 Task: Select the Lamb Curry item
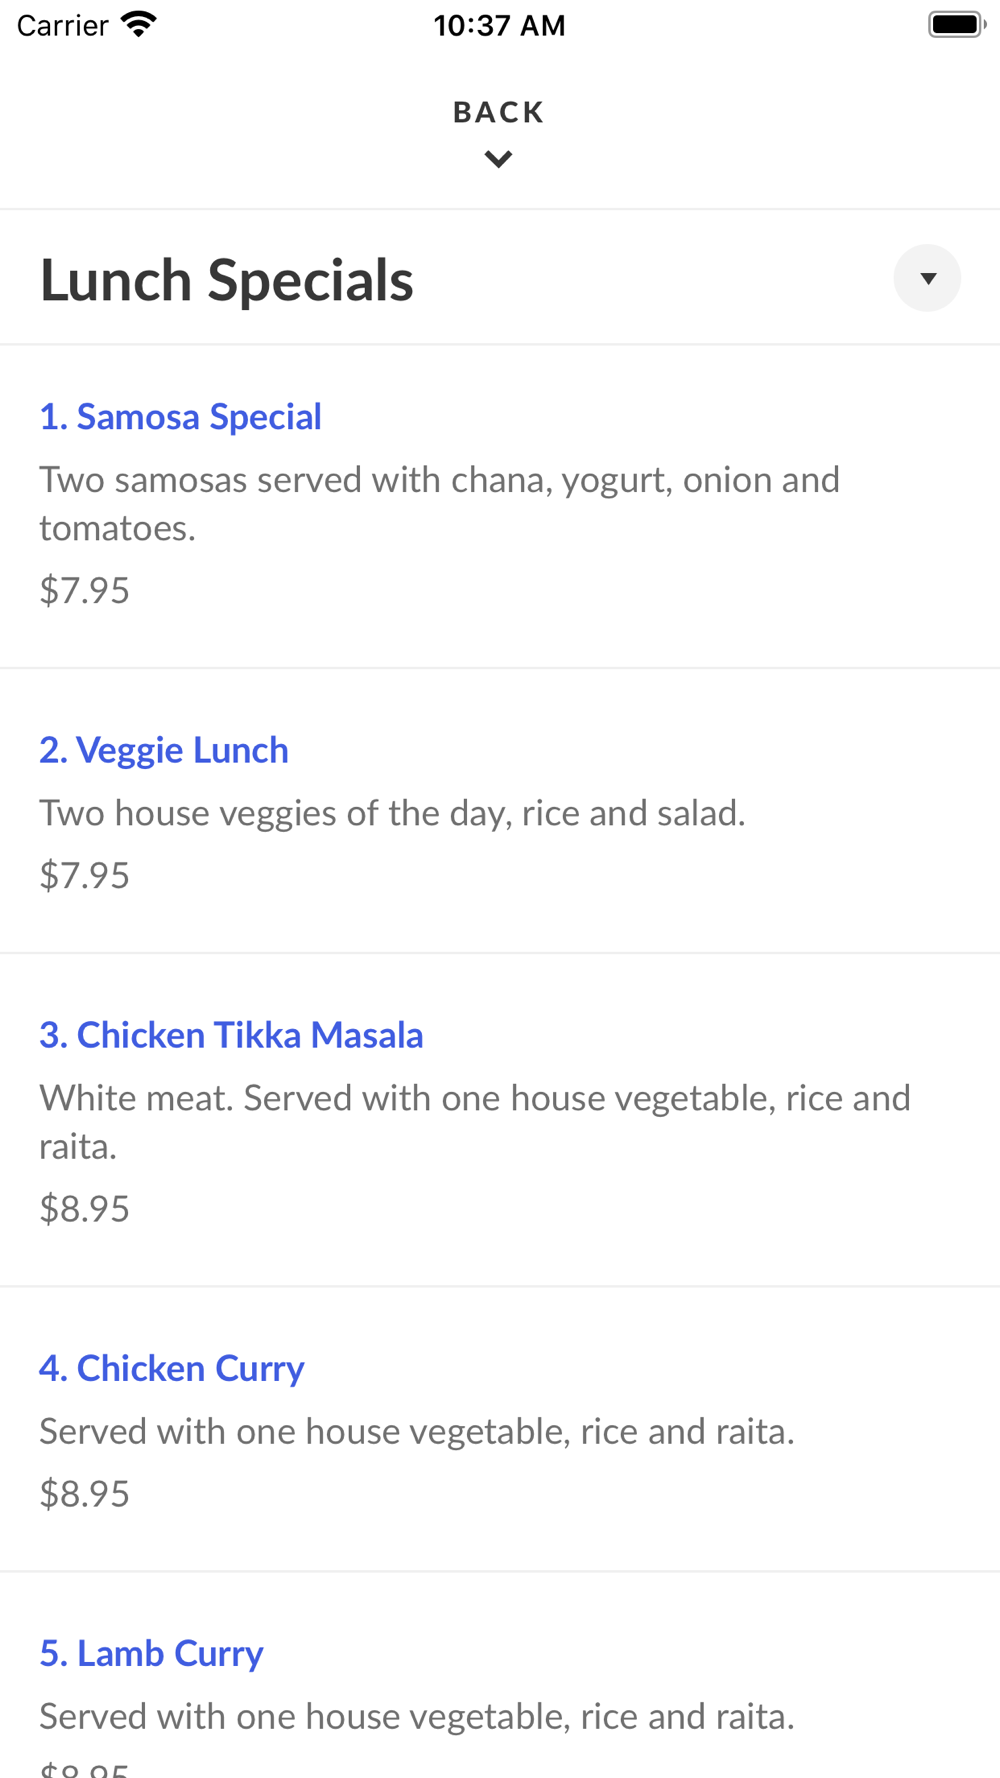(151, 1653)
